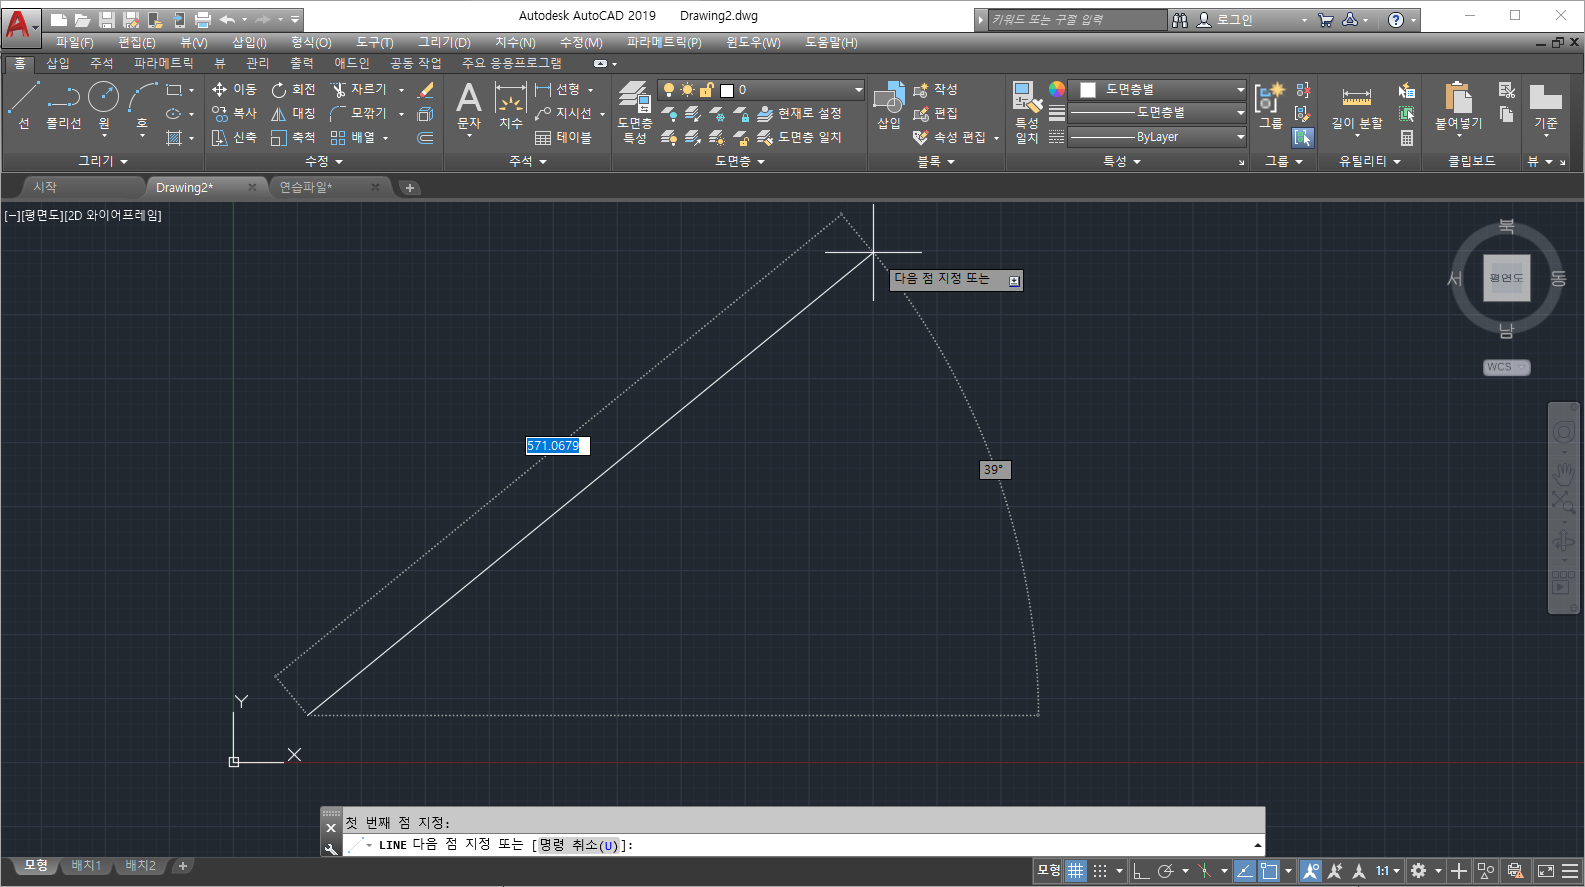This screenshot has width=1585, height=887.
Task: Expand the 그리기 (Draw) panel
Action: click(x=103, y=161)
